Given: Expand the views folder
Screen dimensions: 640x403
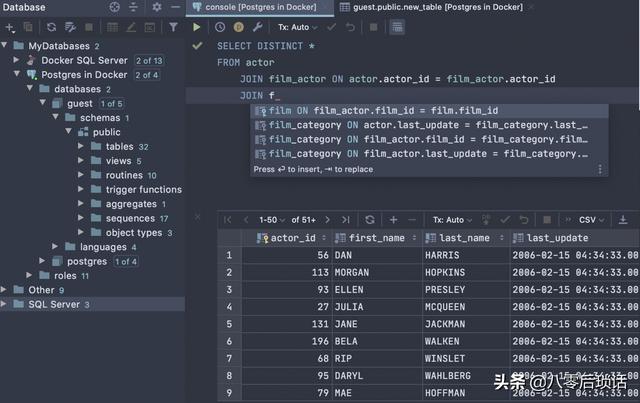Looking at the screenshot, I should [x=81, y=160].
